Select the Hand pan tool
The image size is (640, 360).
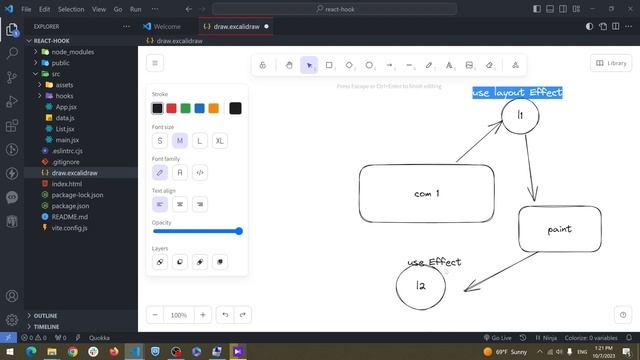[289, 65]
